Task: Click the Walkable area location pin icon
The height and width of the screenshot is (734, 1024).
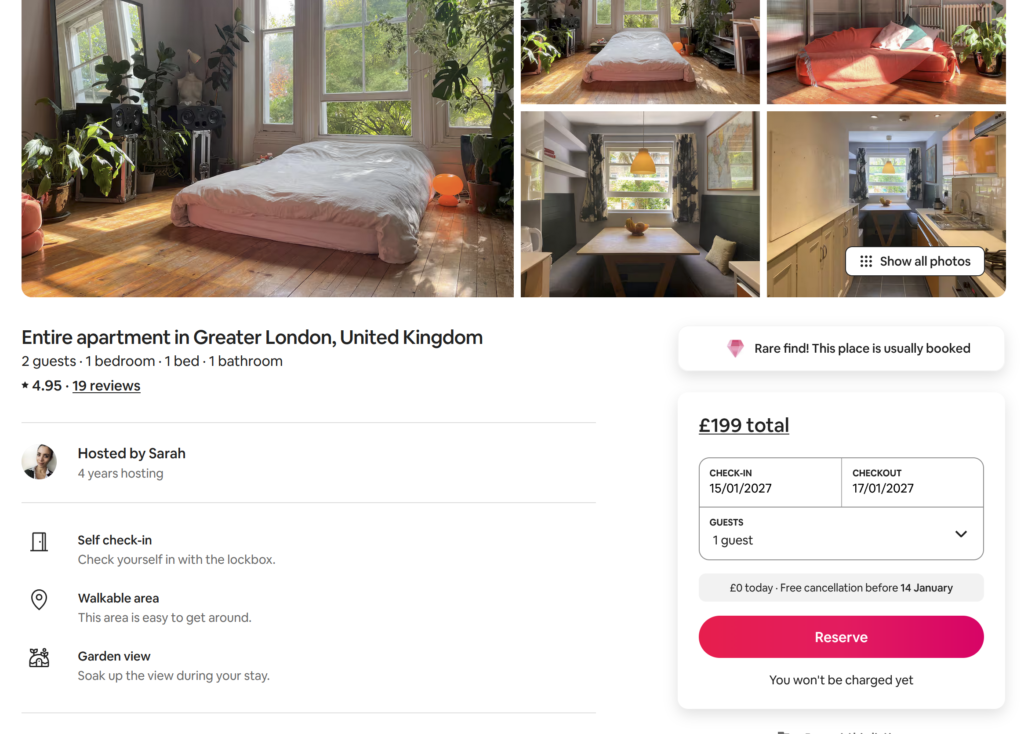Action: 39,599
